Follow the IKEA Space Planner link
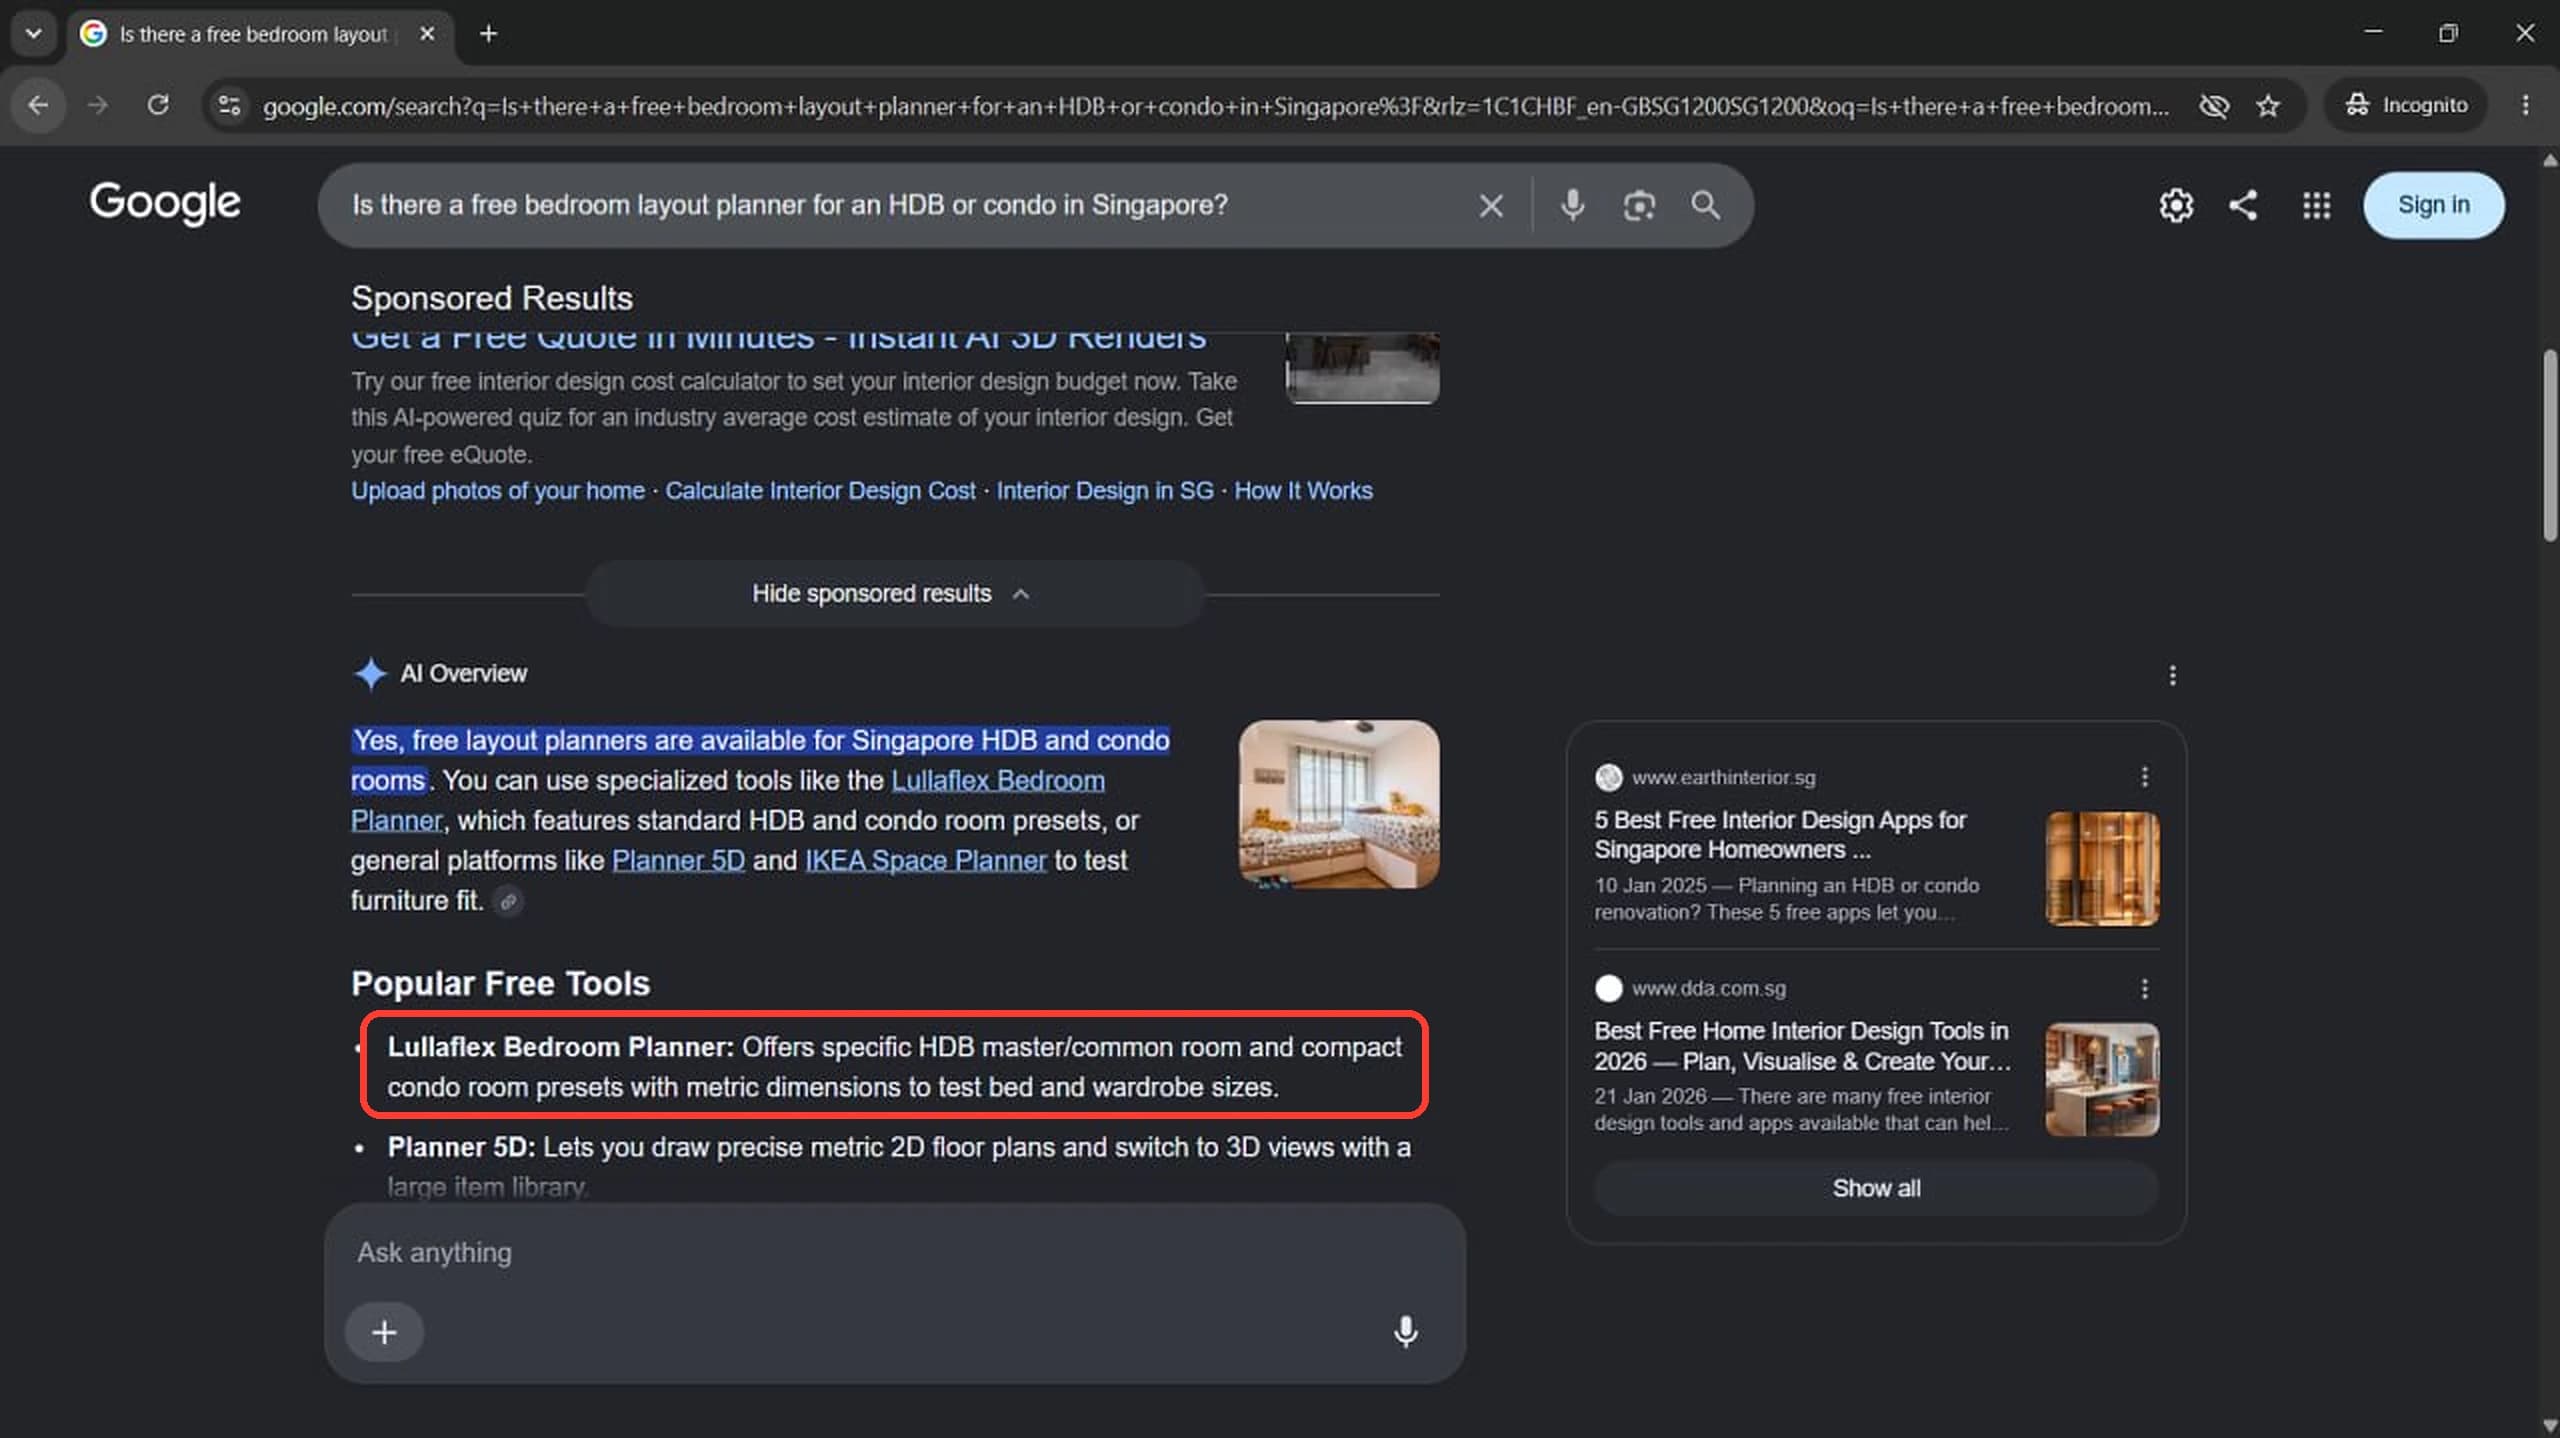 (925, 860)
